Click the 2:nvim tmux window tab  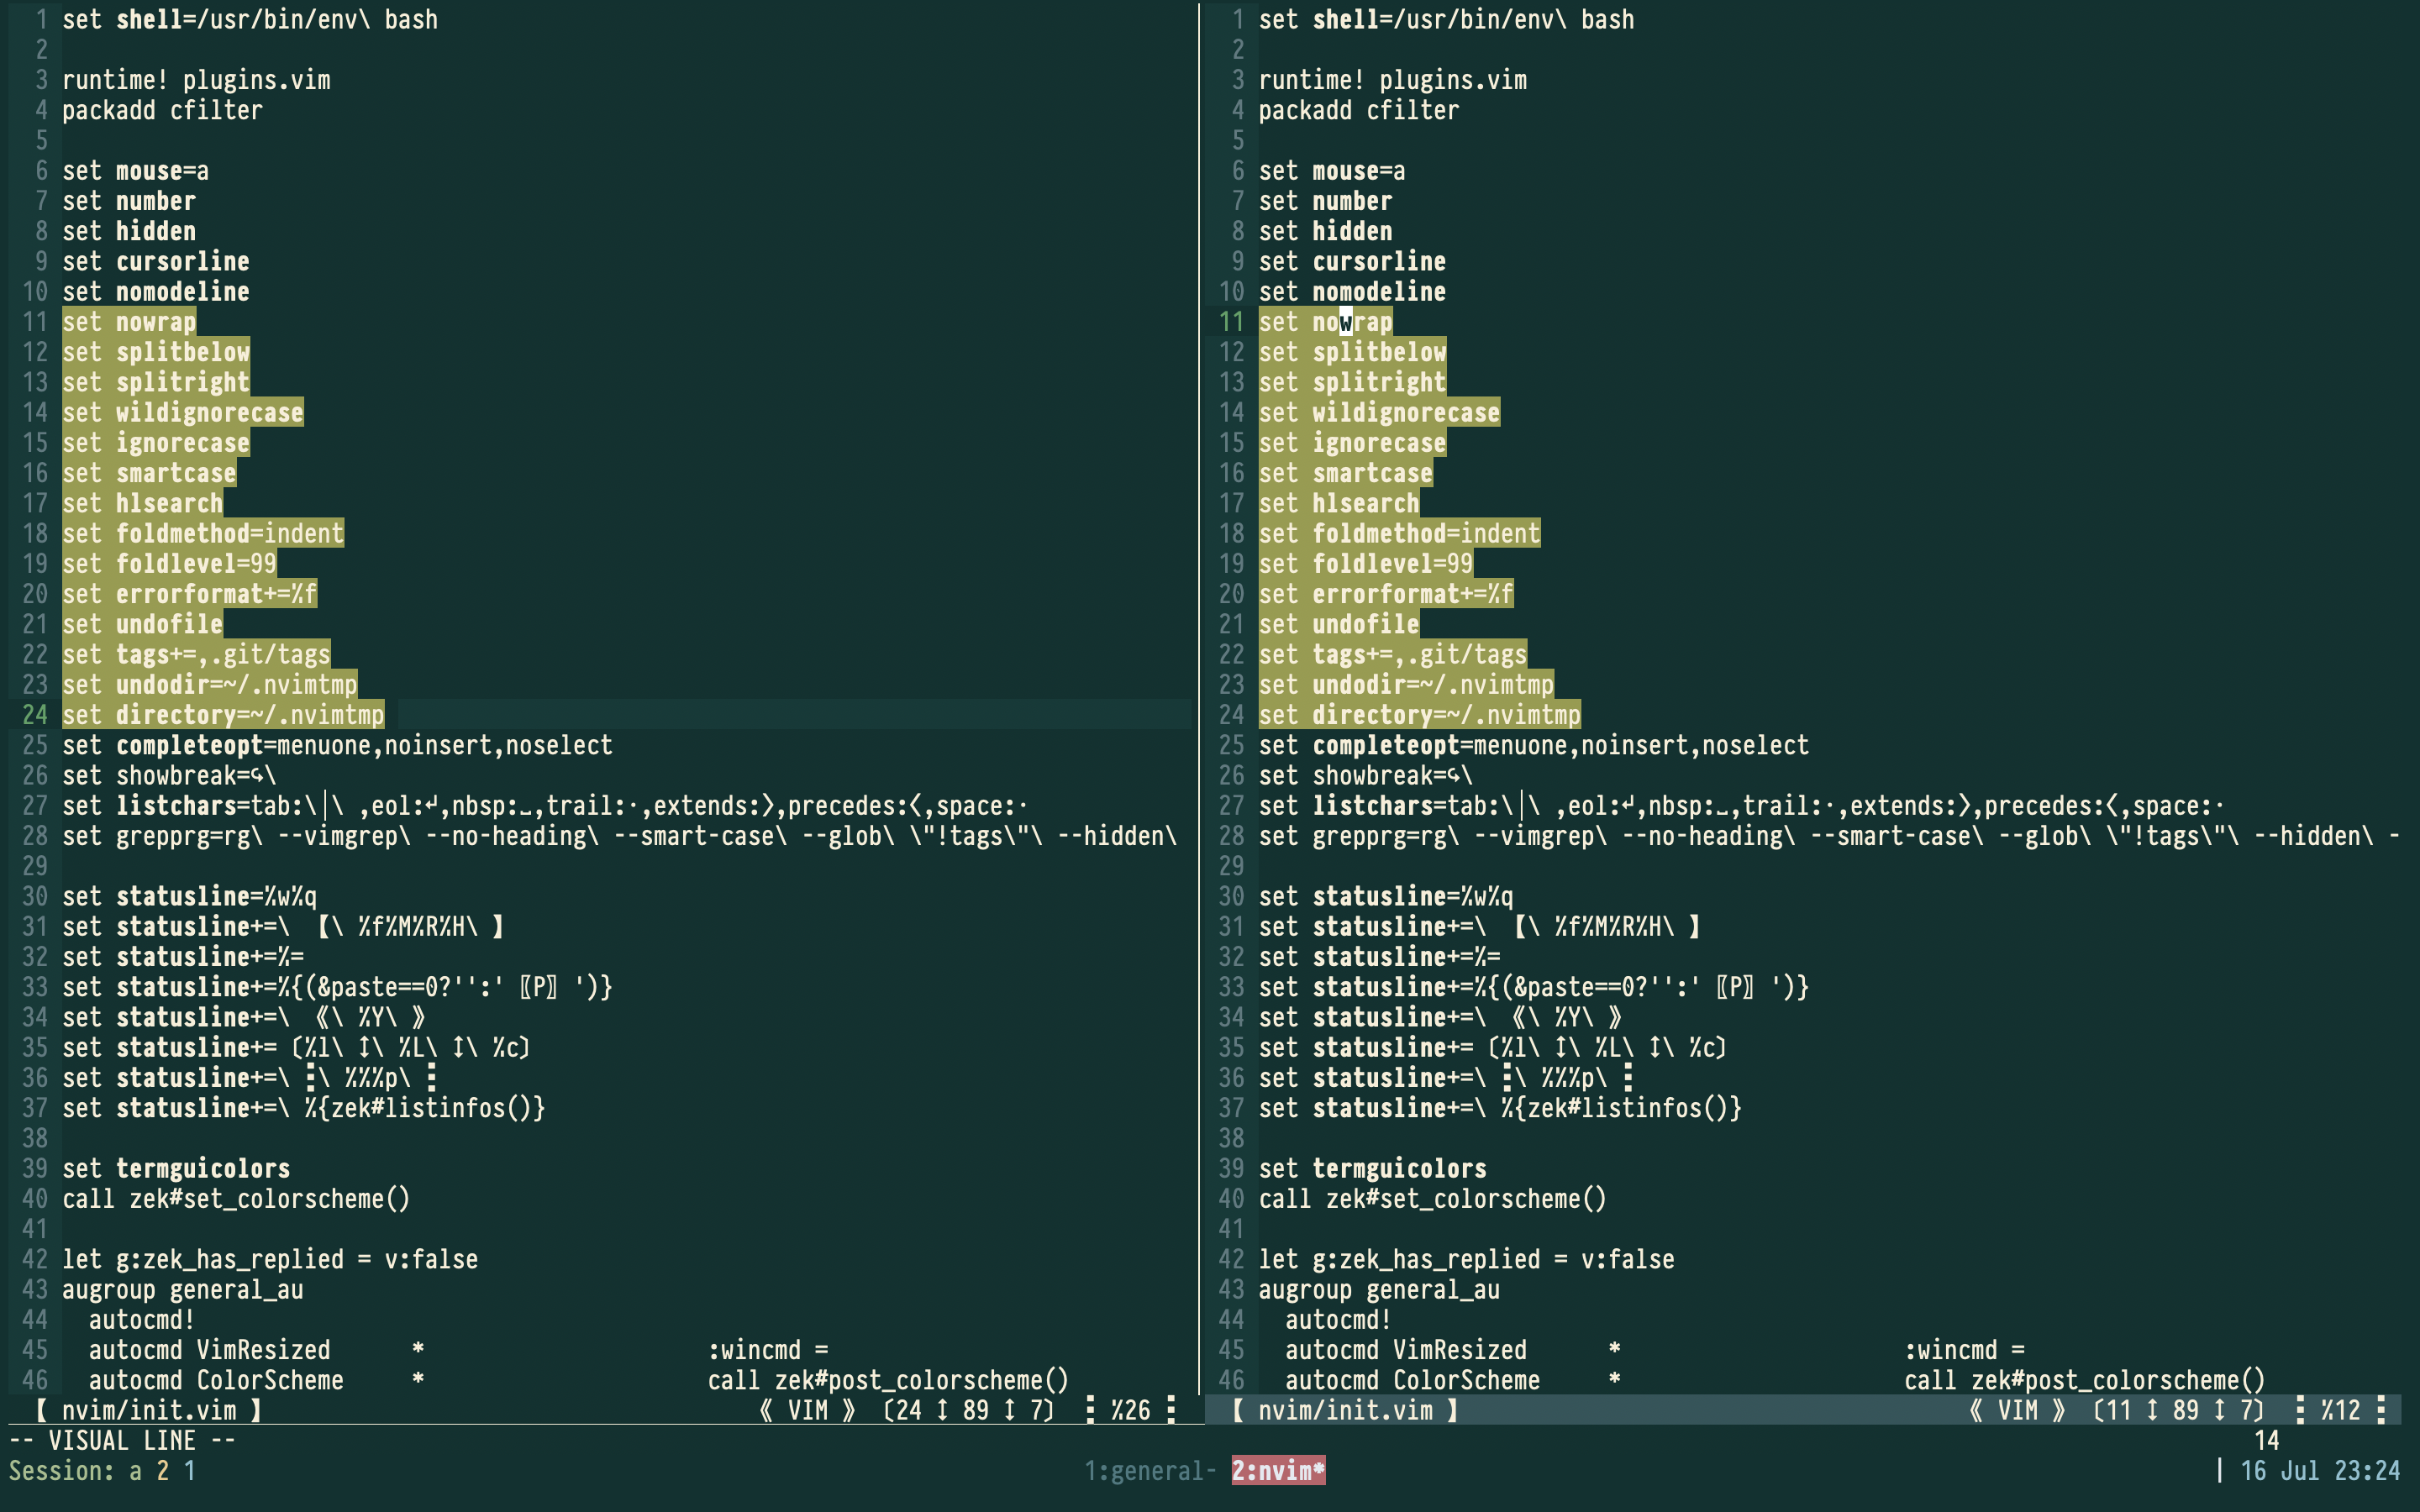point(1277,1470)
